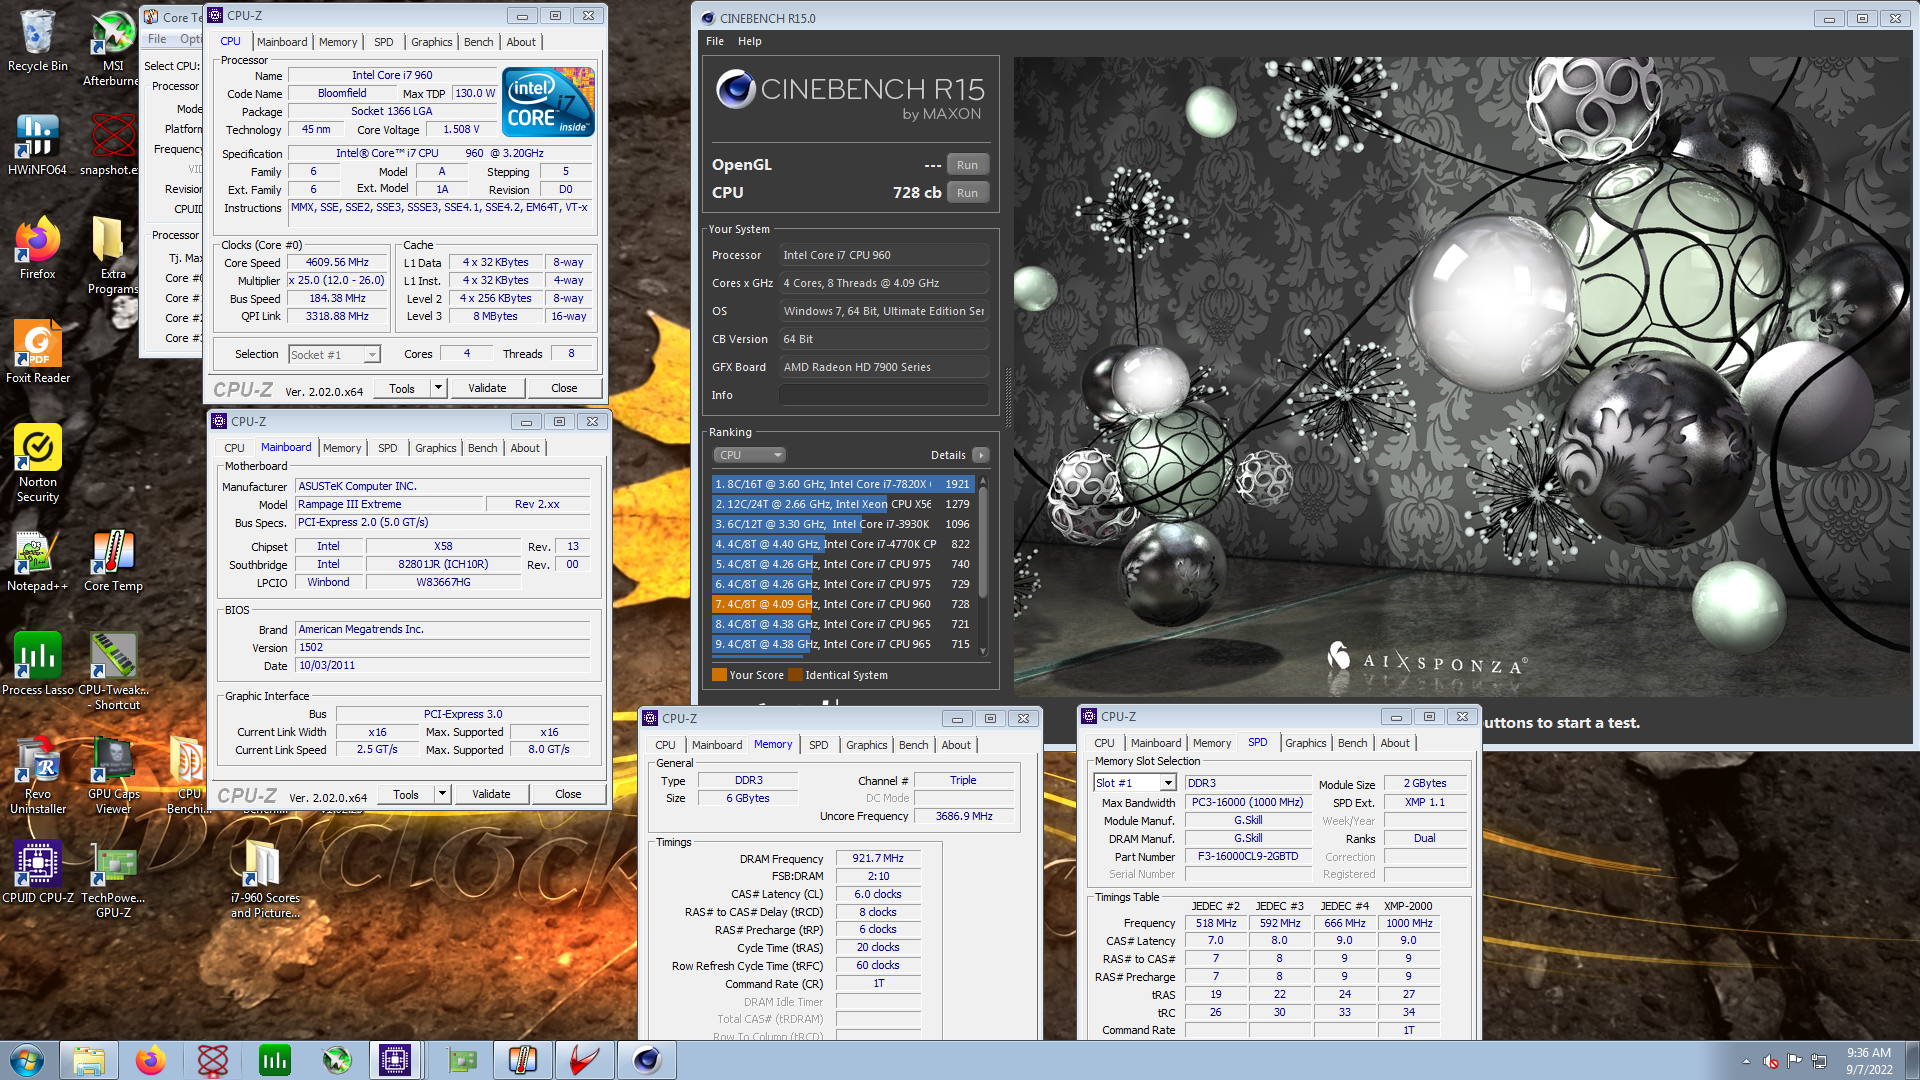Click Validate in the Mainboard CPU-Z window
This screenshot has height=1080, width=1920.
(x=491, y=794)
